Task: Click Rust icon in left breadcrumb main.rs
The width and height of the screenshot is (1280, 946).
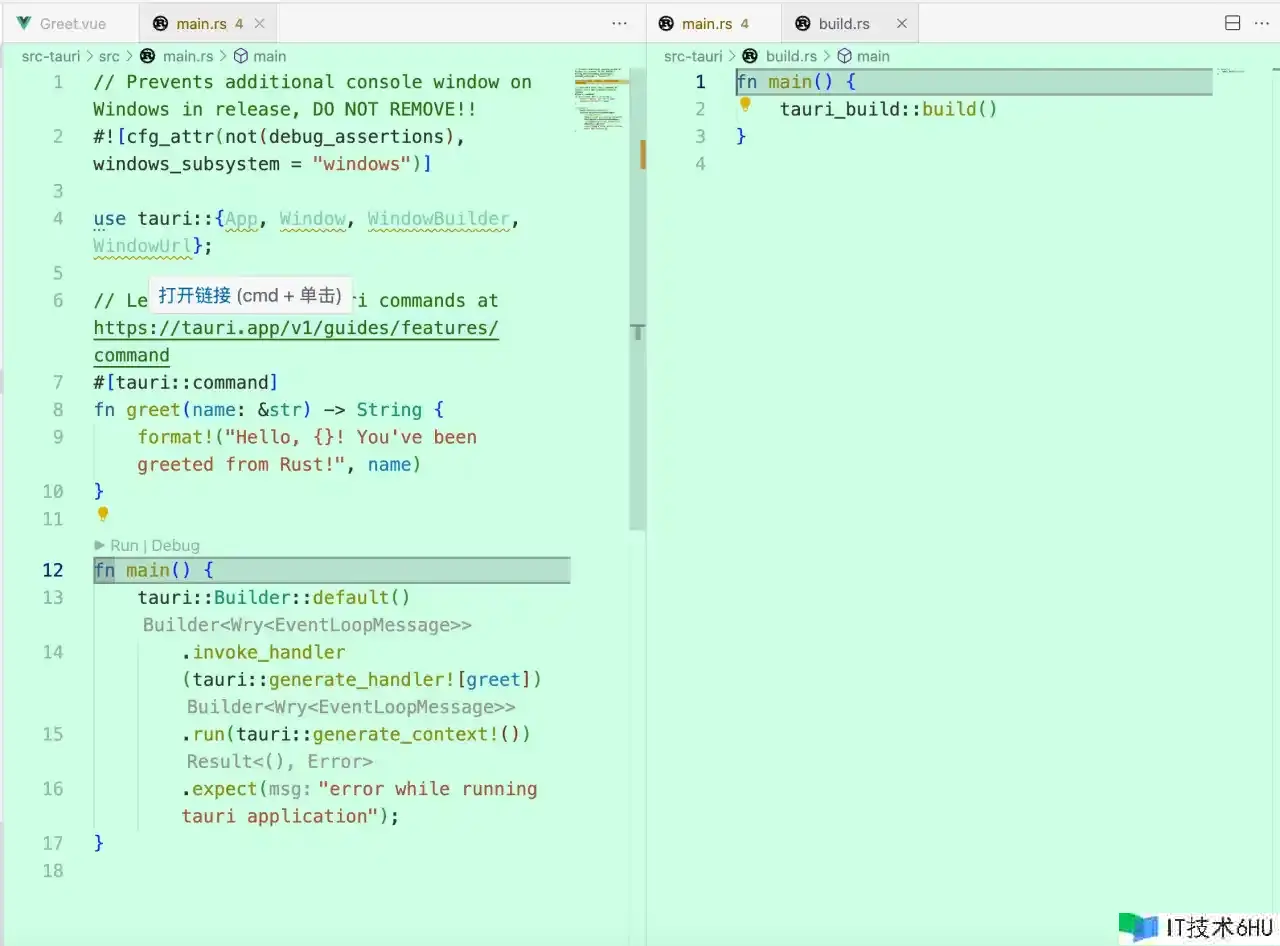Action: click(x=148, y=56)
